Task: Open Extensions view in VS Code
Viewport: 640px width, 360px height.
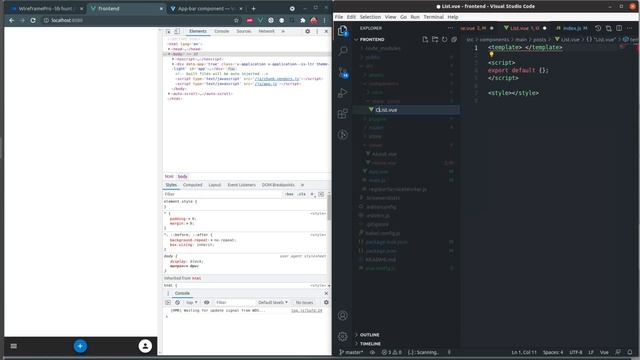Action: (x=343, y=113)
